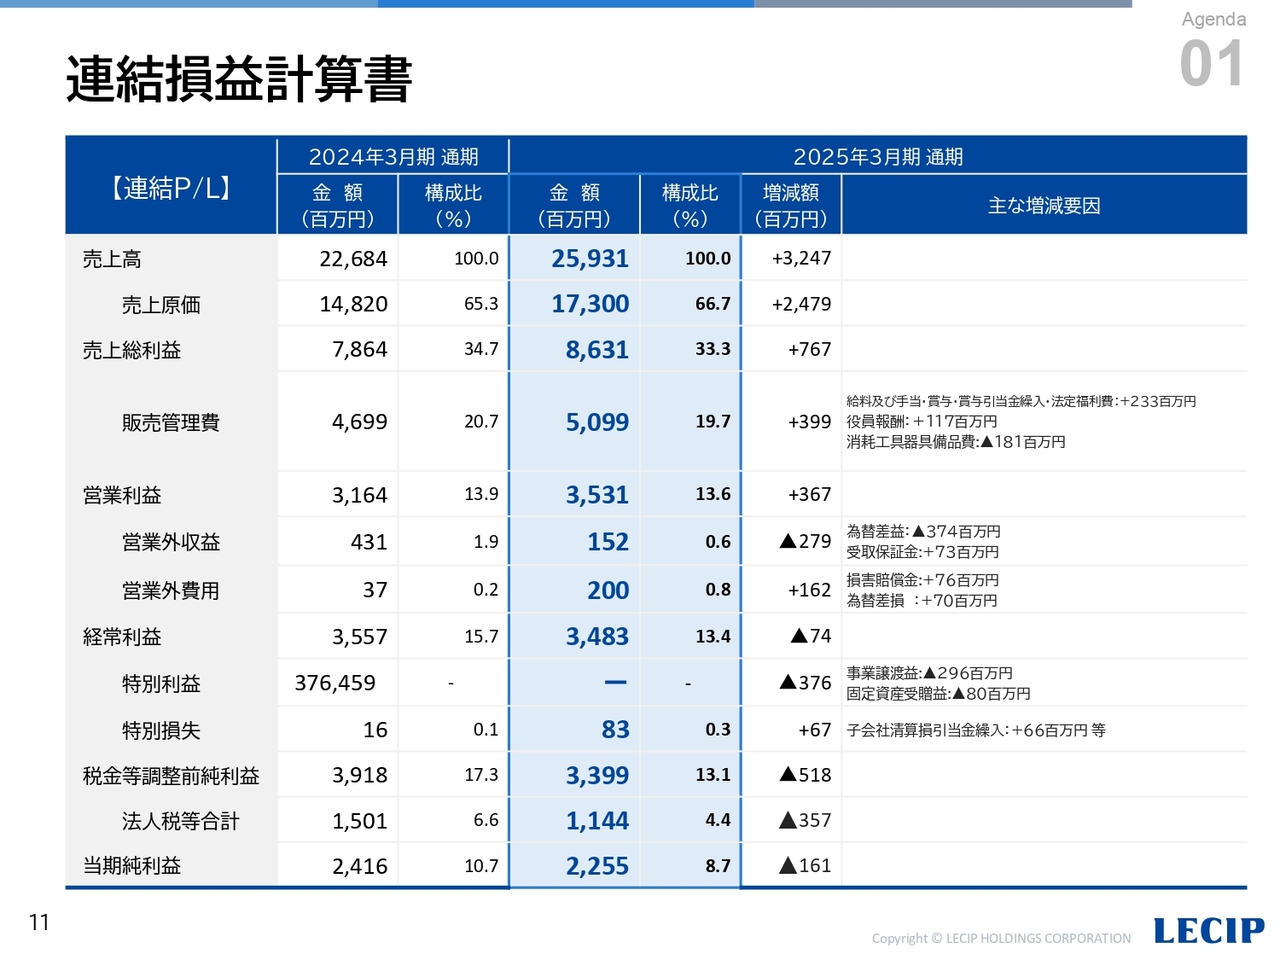Click the 17,300 cost value
Screen dimensions: 1280x960
[x=590, y=304]
